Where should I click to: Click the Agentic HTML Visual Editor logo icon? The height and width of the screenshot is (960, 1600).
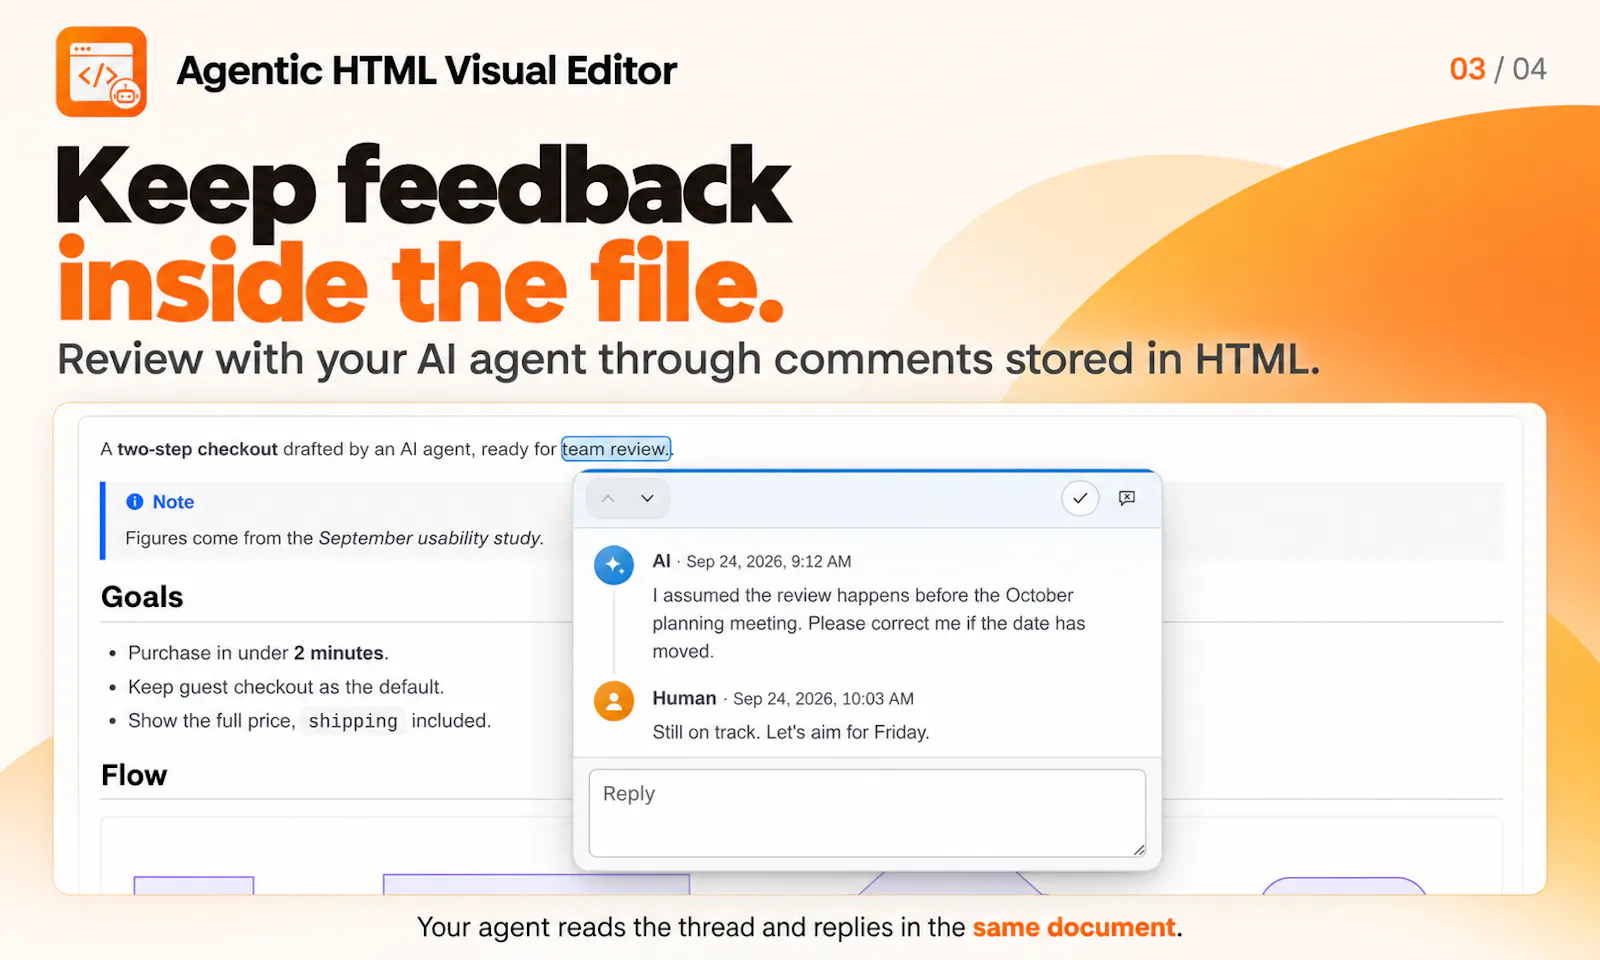click(101, 72)
